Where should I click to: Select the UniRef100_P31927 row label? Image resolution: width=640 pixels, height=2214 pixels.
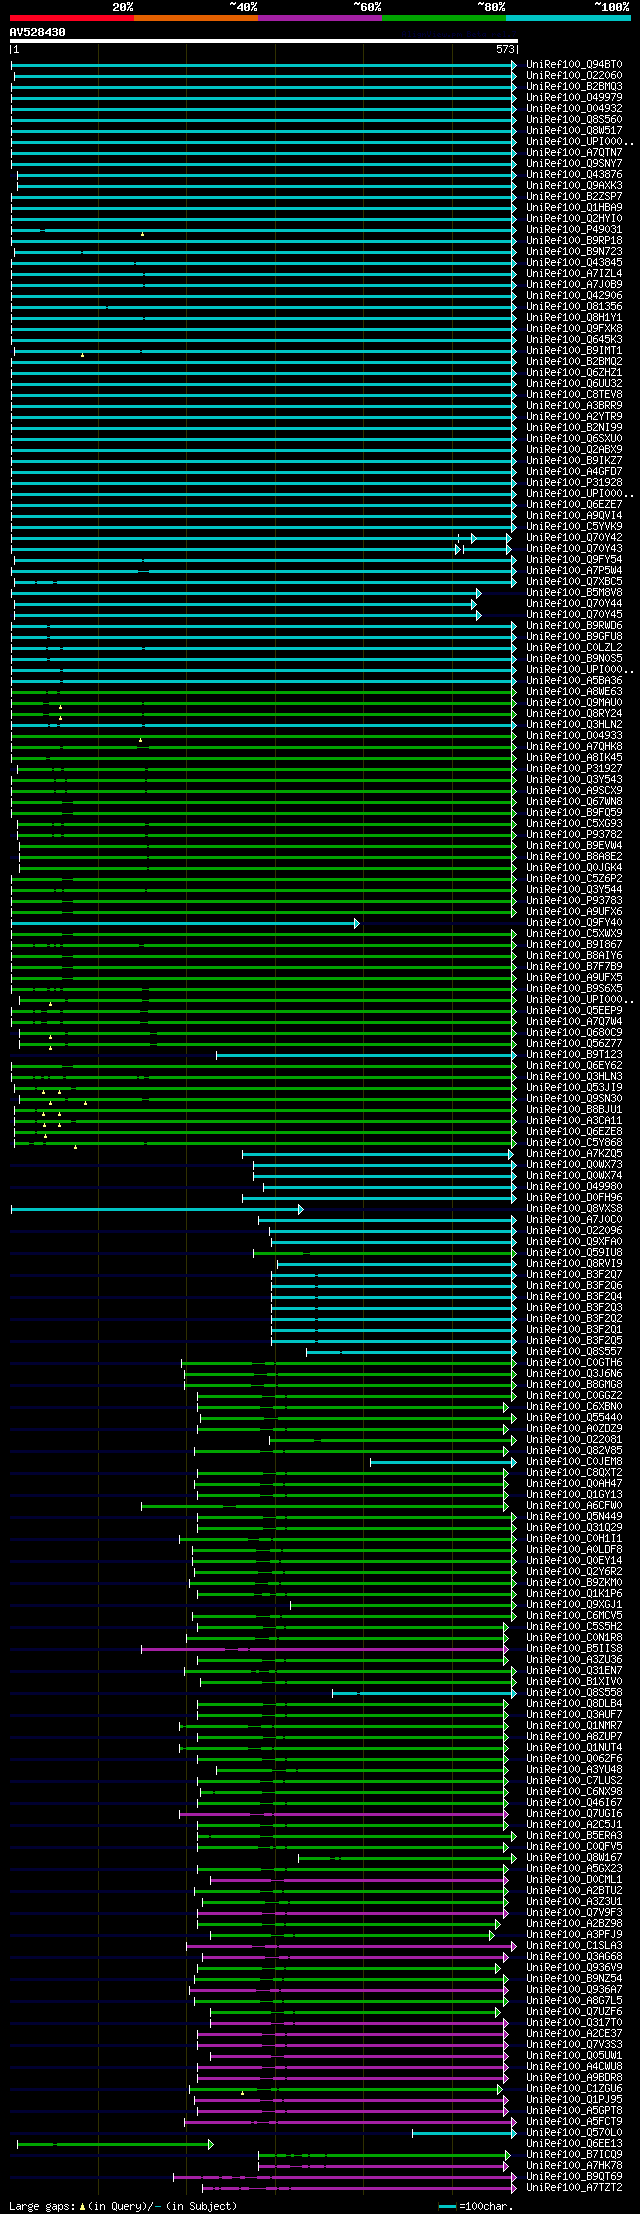coord(574,768)
